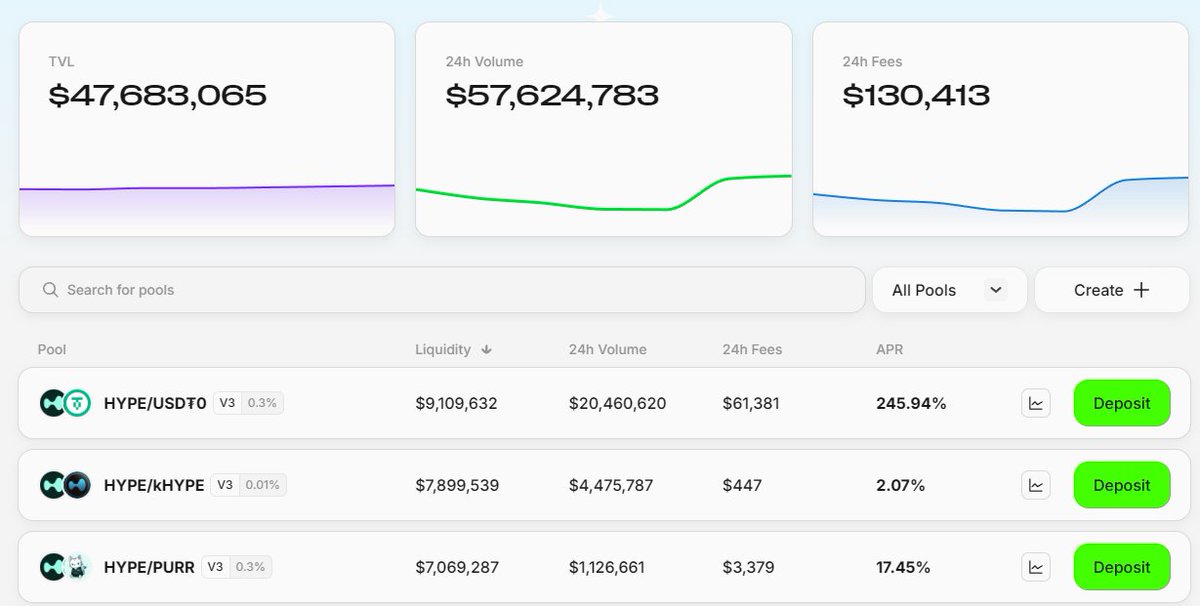Image resolution: width=1200 pixels, height=606 pixels.
Task: Click liquidity value $9,109,632
Action: pos(456,403)
